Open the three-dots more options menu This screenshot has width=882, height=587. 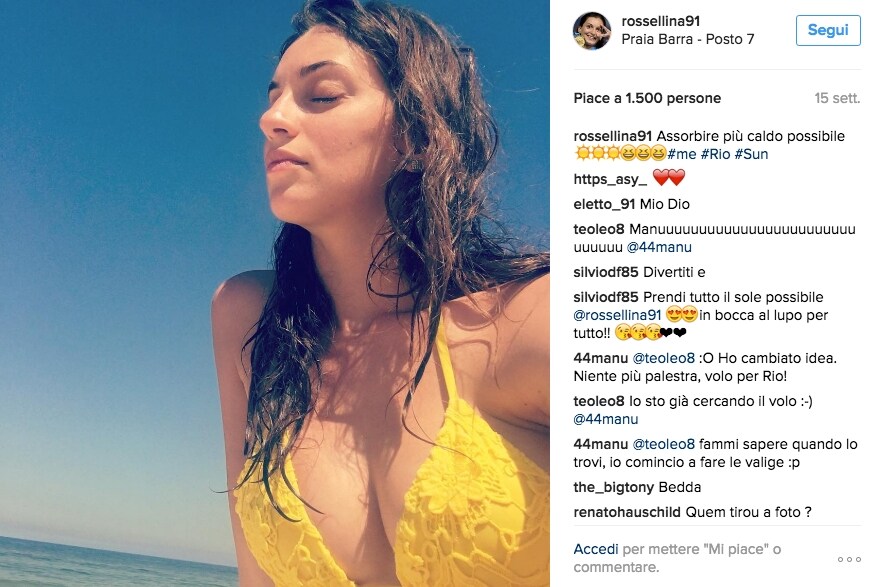pos(849,559)
